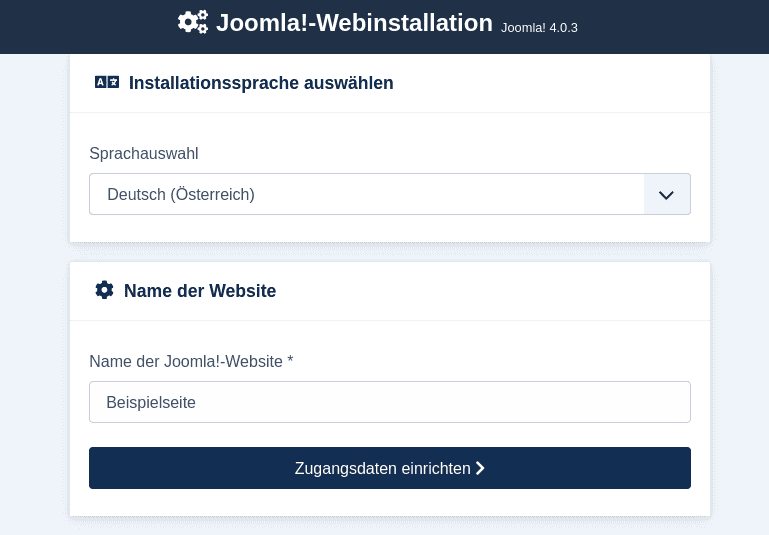Image resolution: width=769 pixels, height=535 pixels.
Task: Click the light background right of the cards
Action: click(x=740, y=300)
